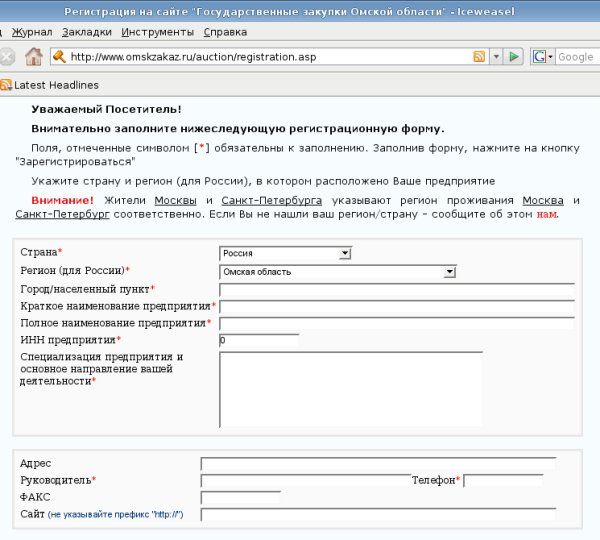Click the Специализация предприятия text area

(350, 389)
